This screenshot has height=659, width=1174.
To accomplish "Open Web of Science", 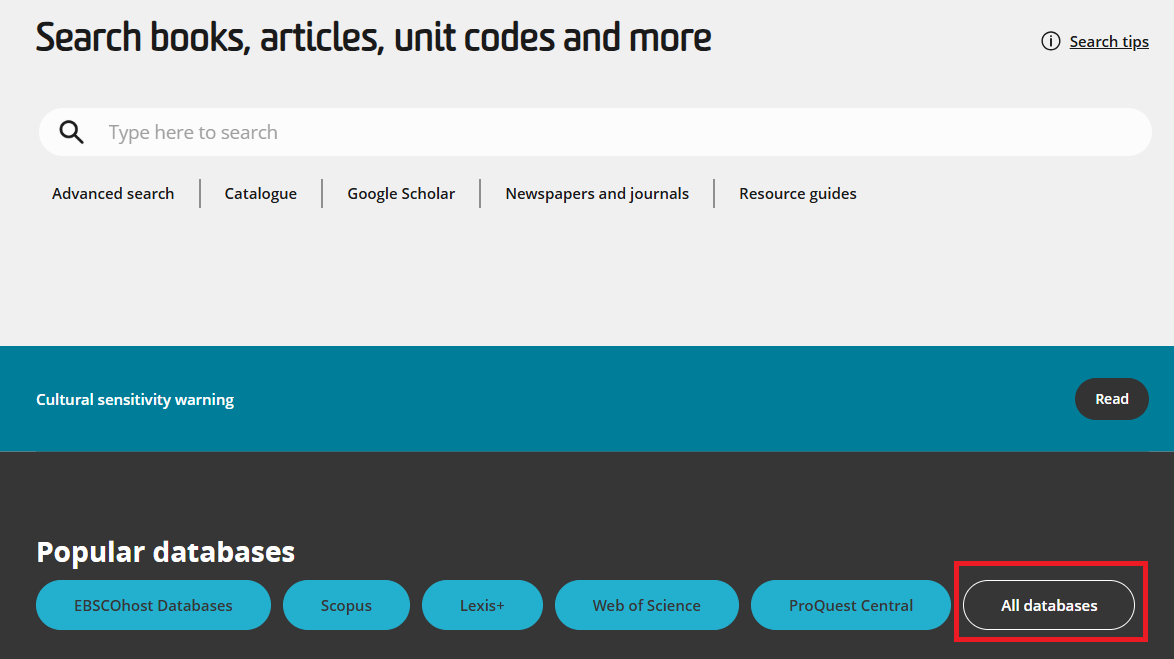I will 646,605.
